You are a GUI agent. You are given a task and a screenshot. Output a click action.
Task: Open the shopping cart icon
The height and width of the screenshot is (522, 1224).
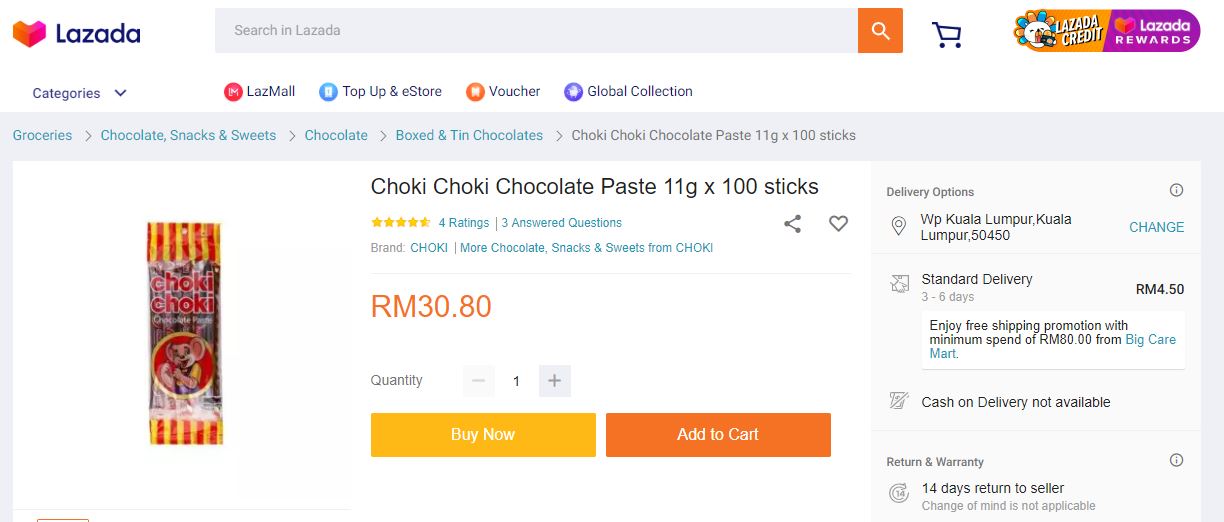click(946, 35)
